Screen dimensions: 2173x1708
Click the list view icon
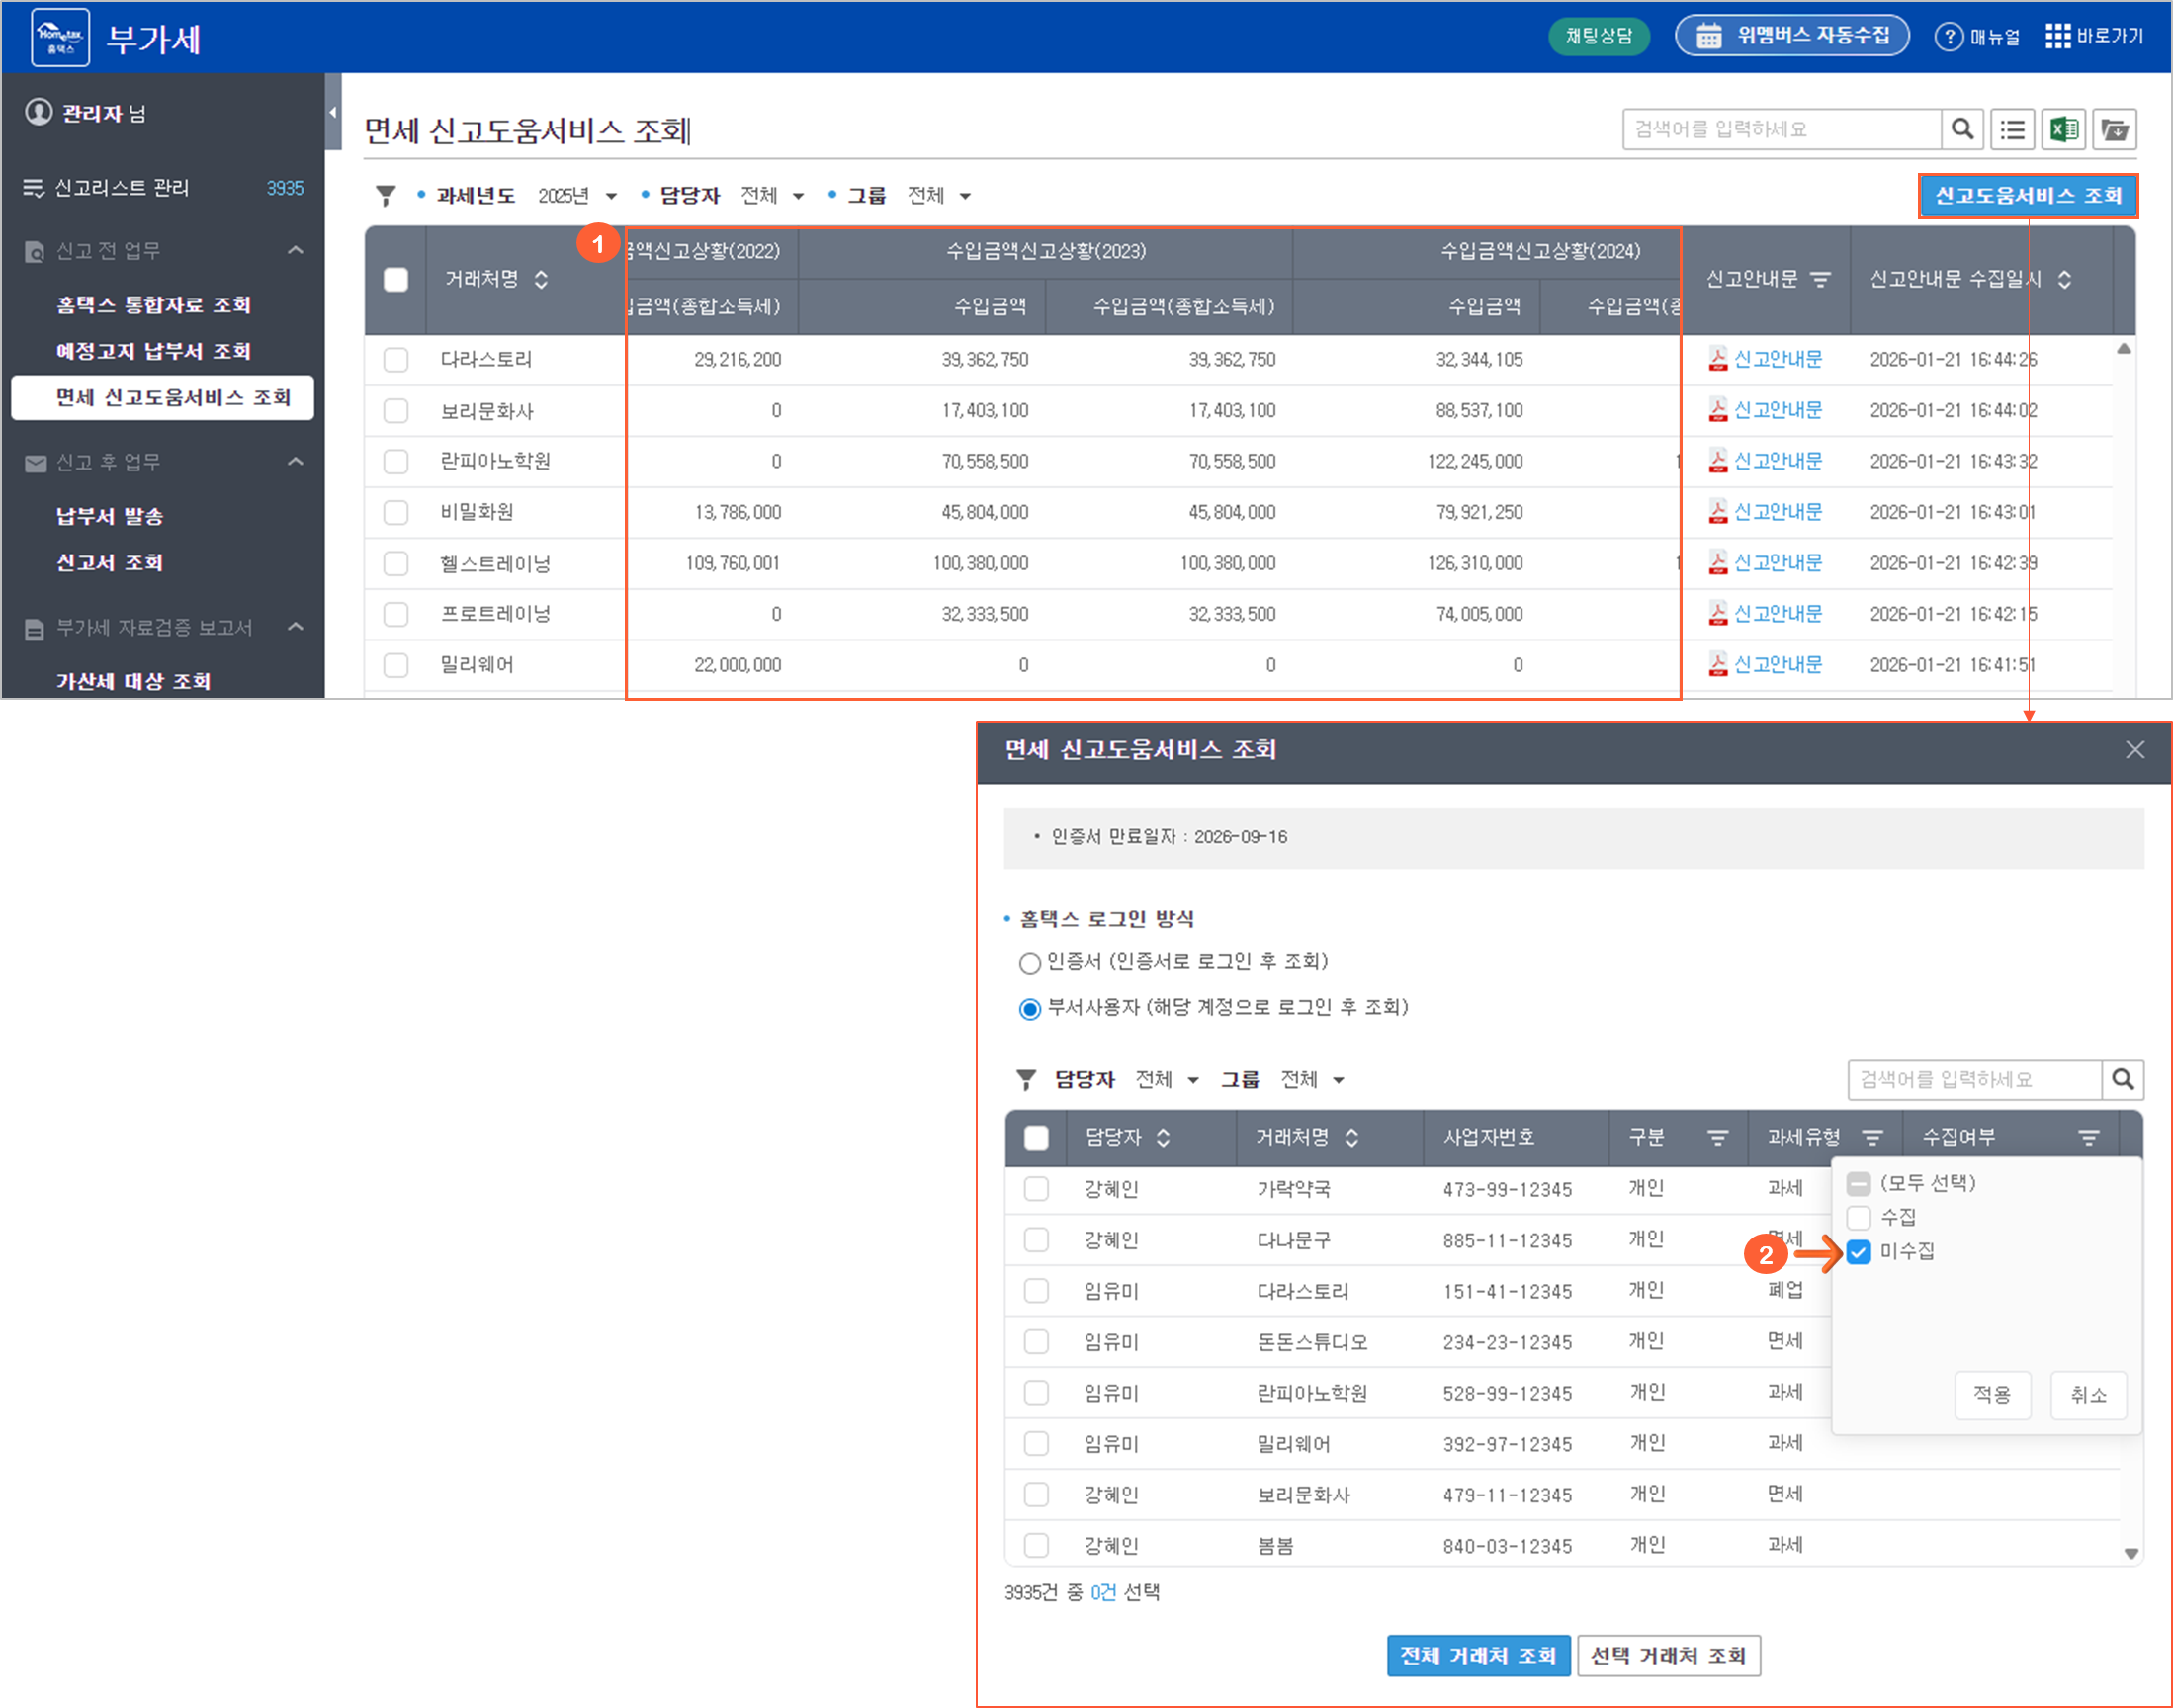pos(2012,129)
